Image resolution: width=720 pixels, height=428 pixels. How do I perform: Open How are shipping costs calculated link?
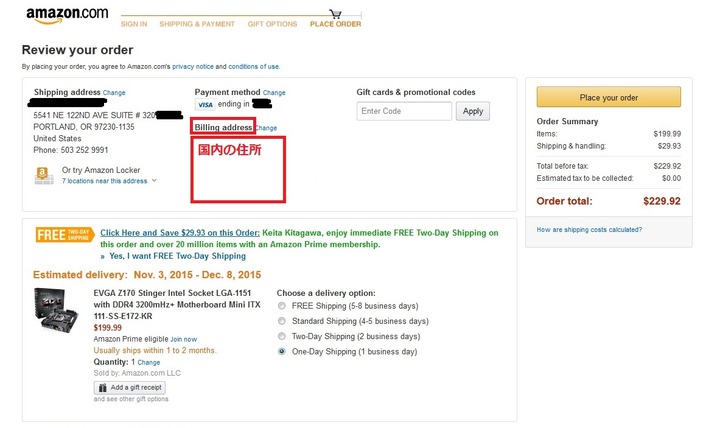coord(589,230)
